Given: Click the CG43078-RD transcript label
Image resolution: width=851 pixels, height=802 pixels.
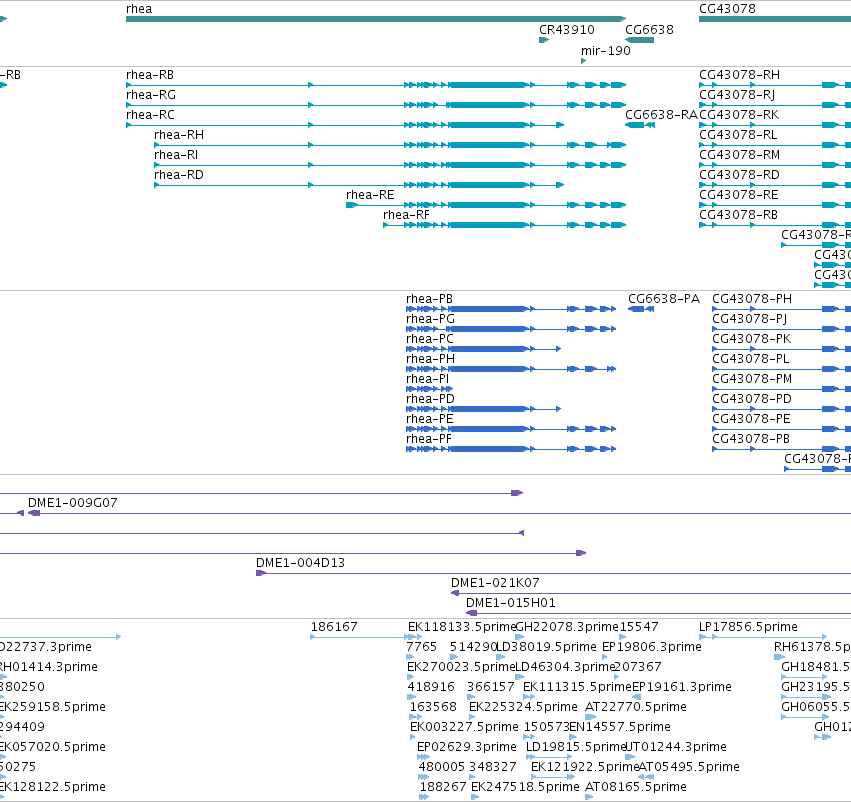Looking at the screenshot, I should click(x=739, y=175).
